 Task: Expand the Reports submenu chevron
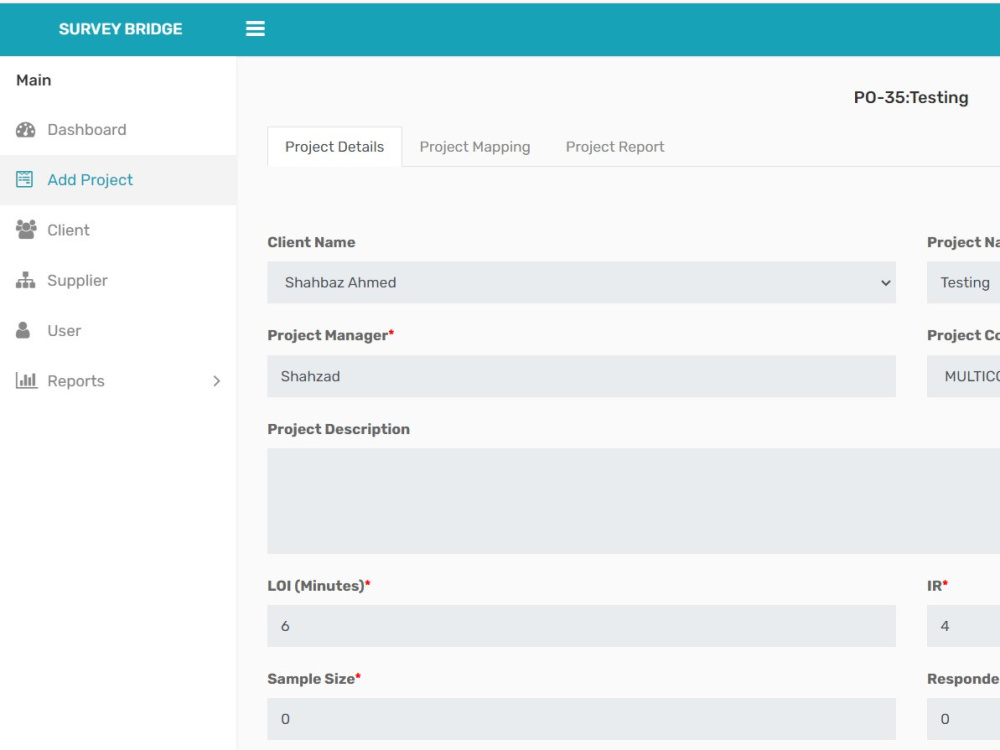(x=216, y=381)
